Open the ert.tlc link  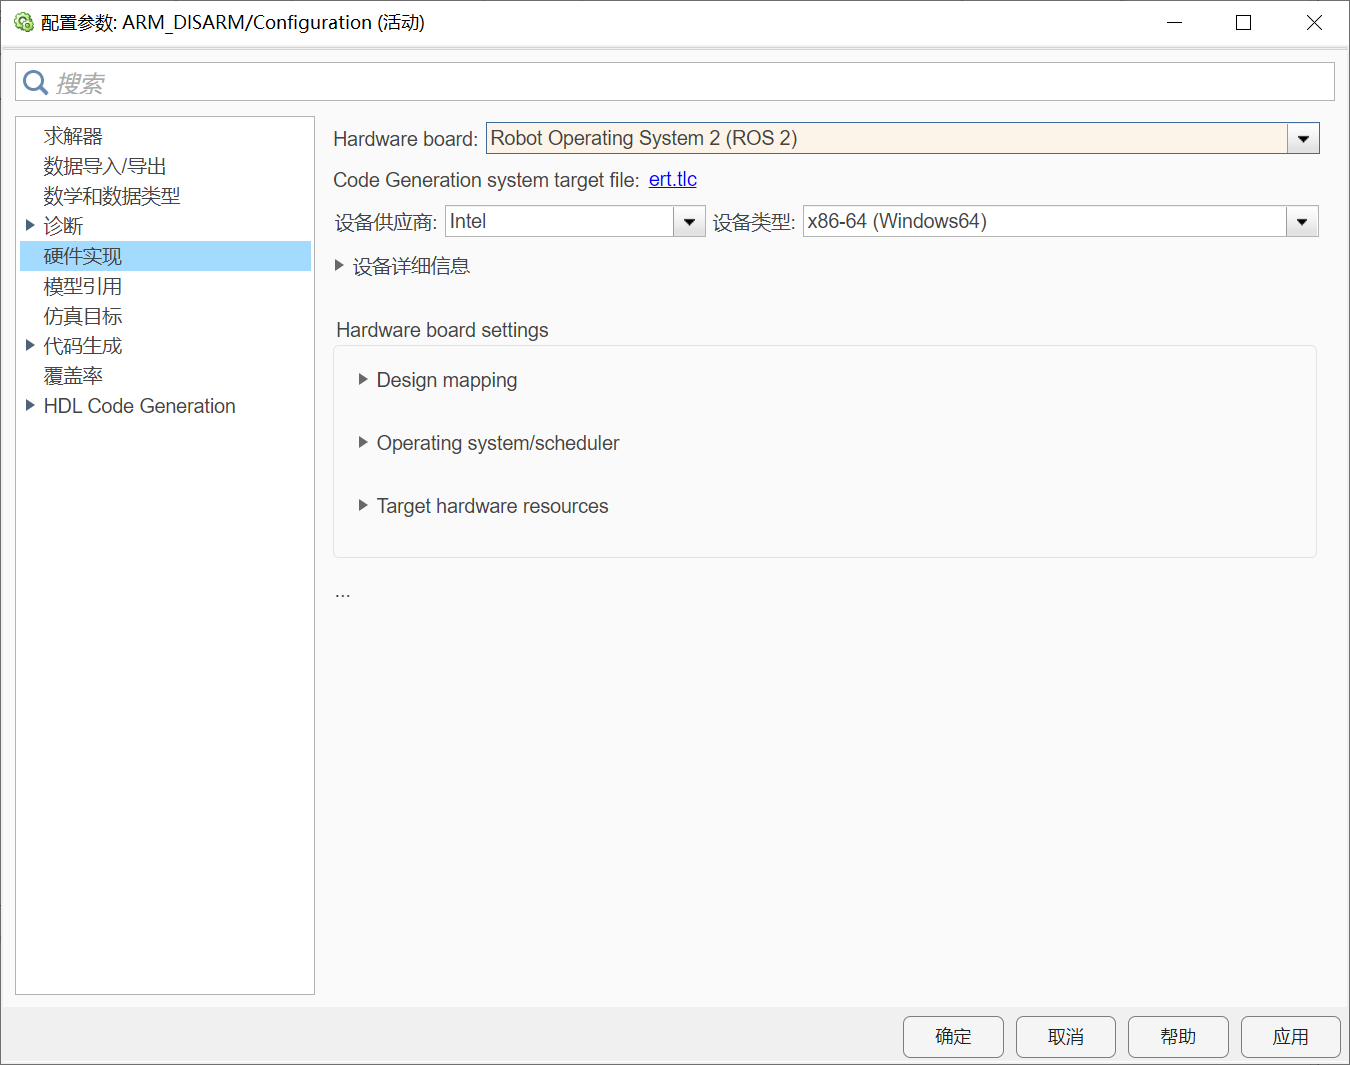pos(673,179)
